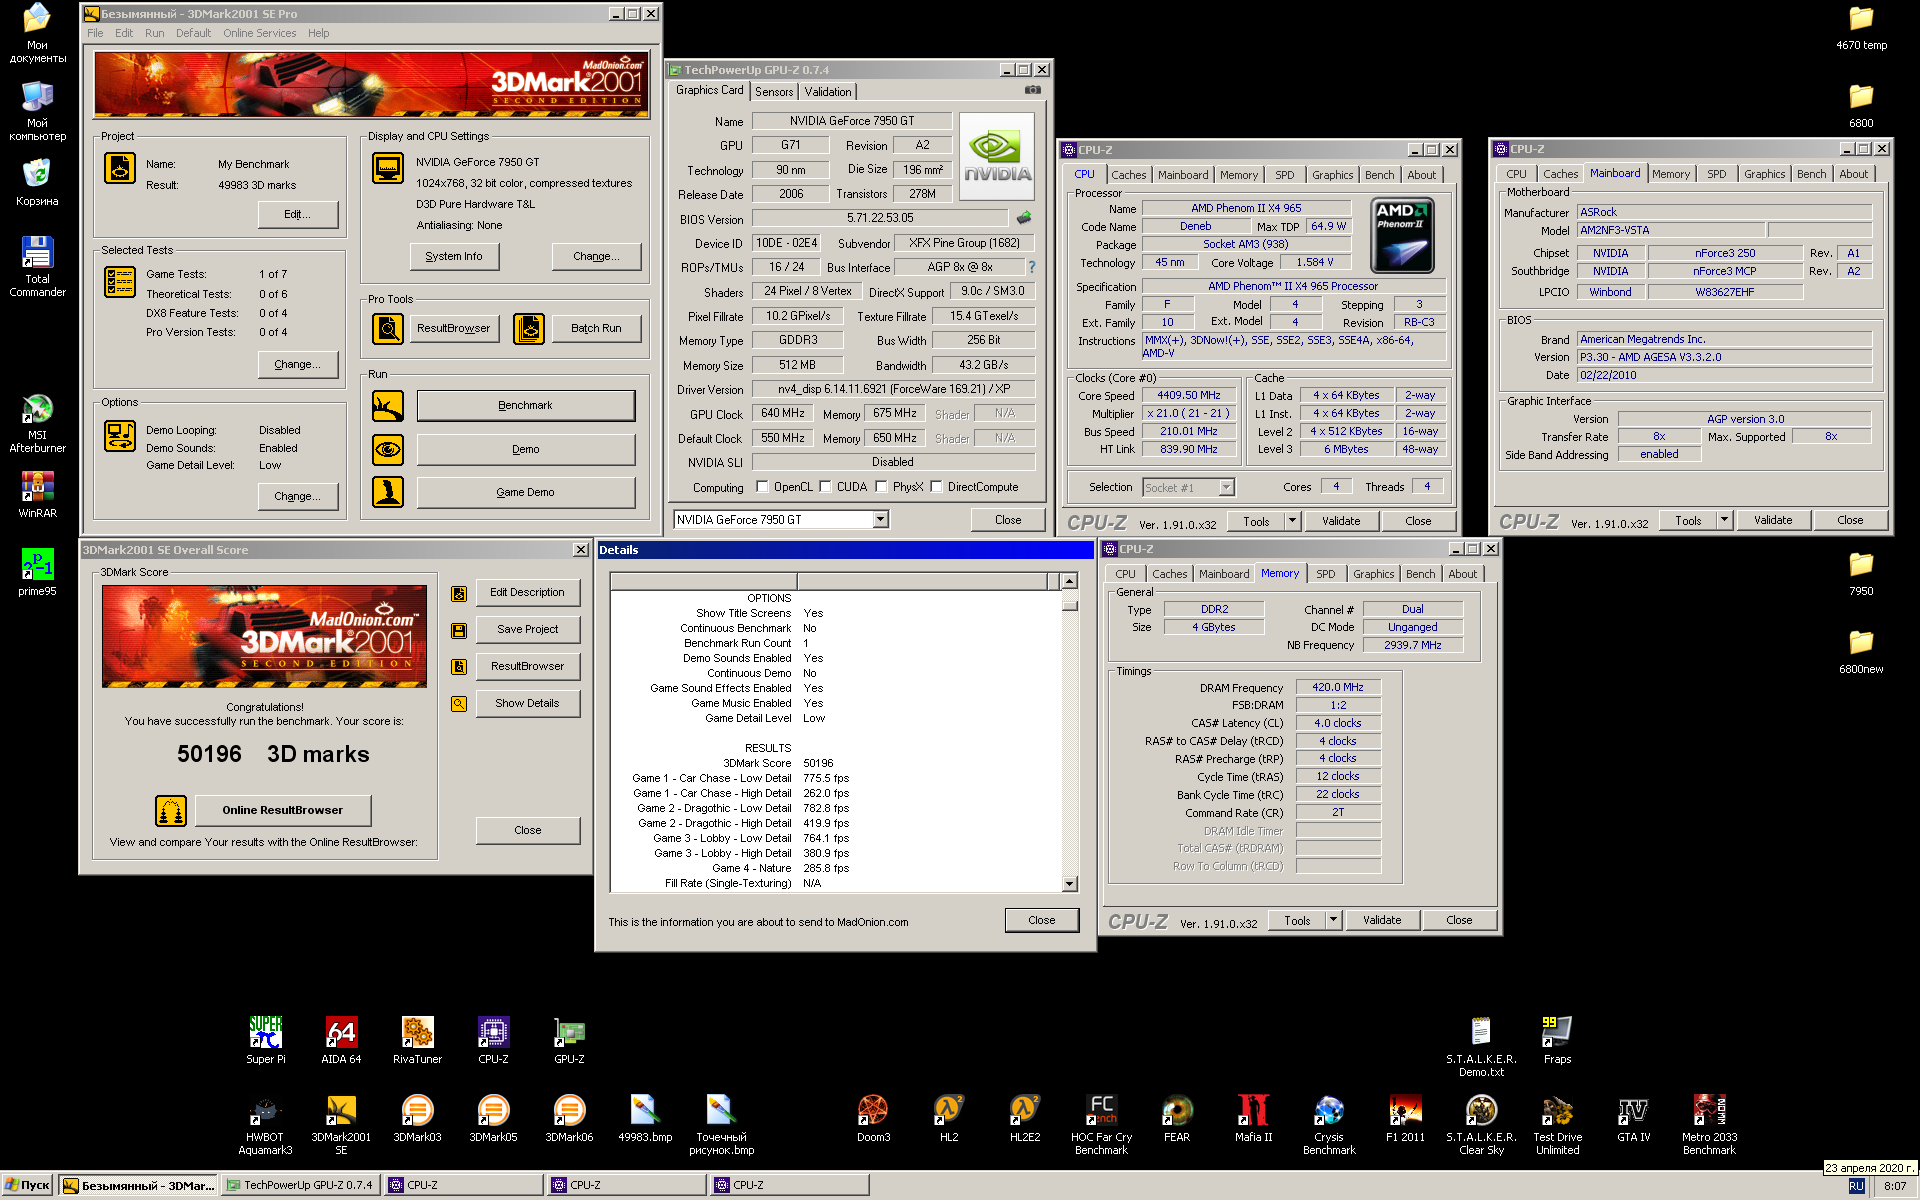This screenshot has height=1200, width=1920.
Task: Click Validate in CPU-Z Memory window
Action: pos(1382,921)
